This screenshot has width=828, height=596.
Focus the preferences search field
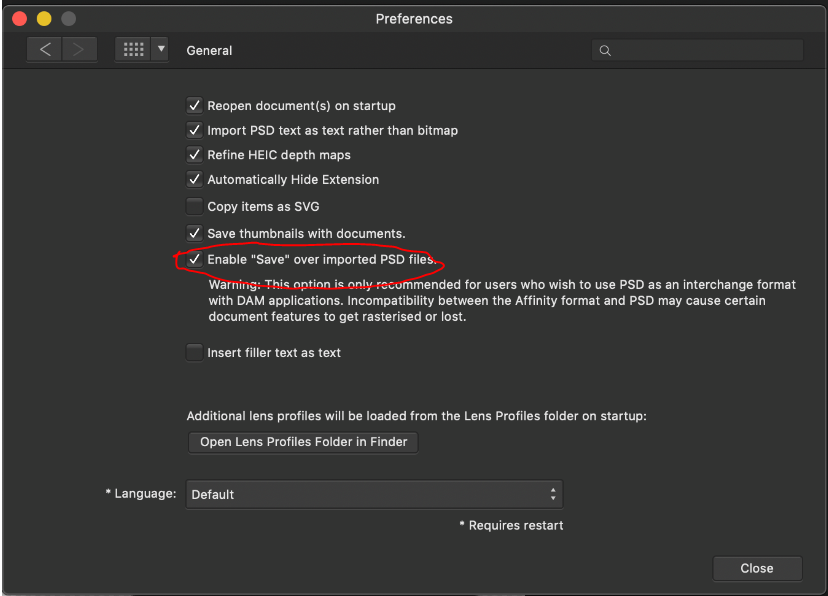click(x=705, y=50)
